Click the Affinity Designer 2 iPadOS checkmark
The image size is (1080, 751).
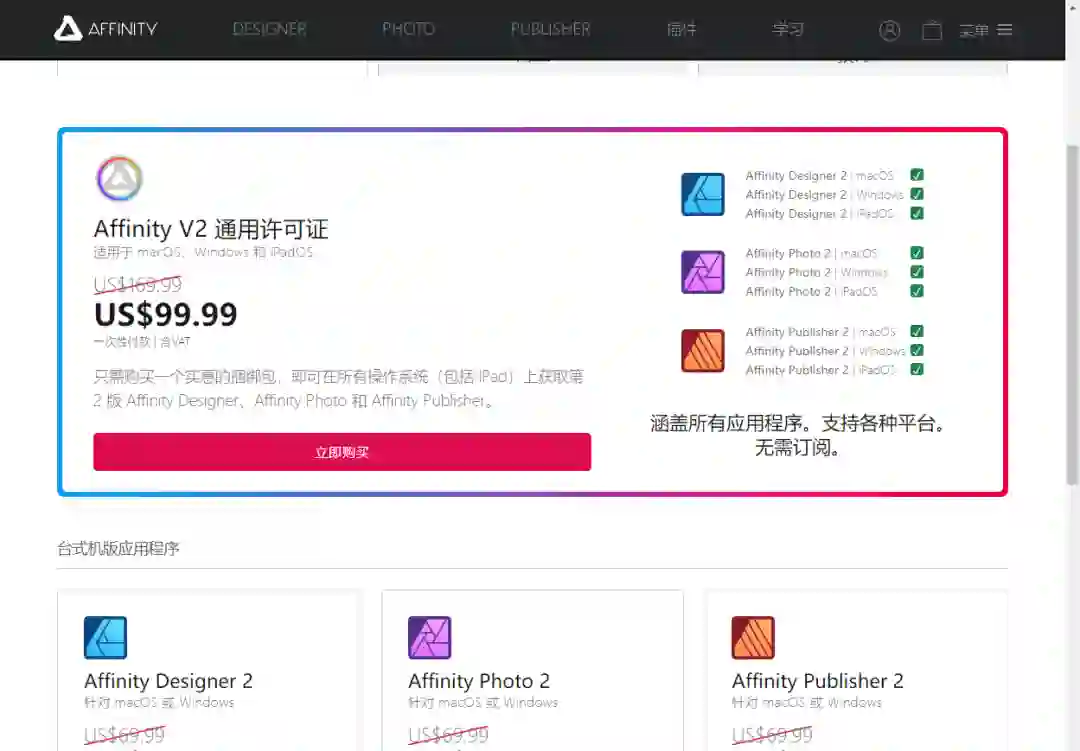[917, 214]
